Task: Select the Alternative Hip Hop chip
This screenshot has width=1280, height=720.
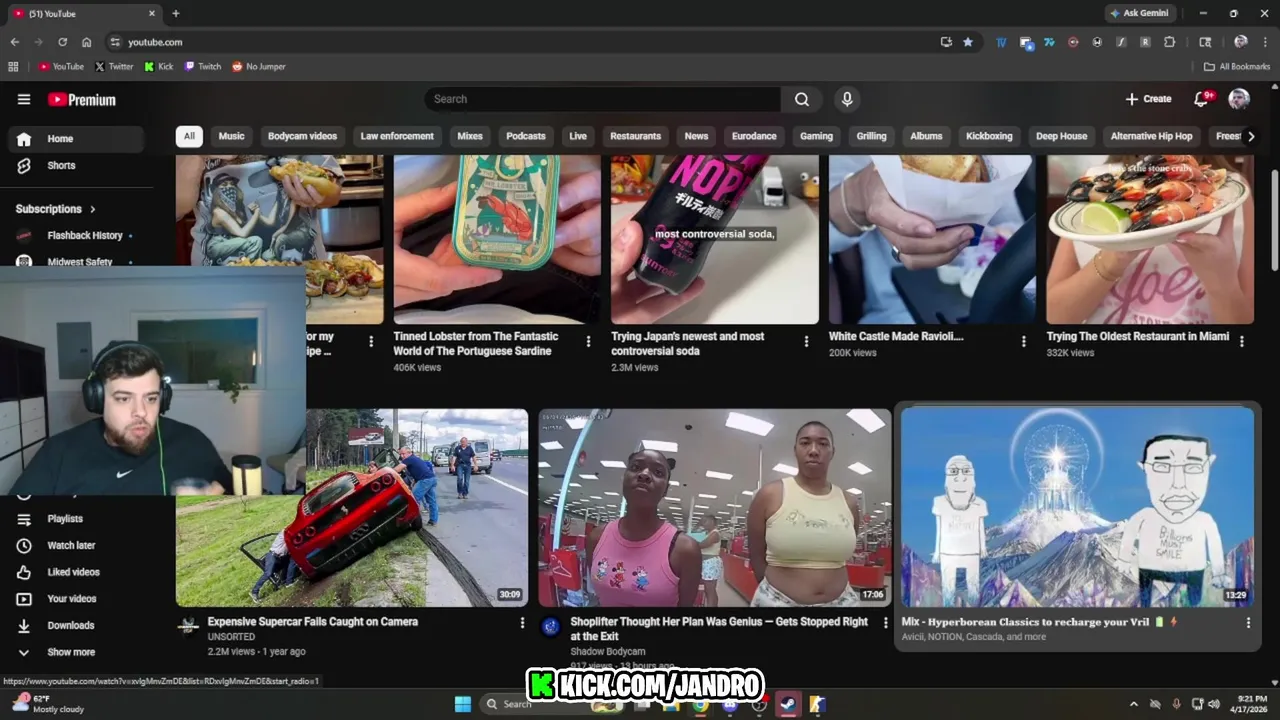Action: point(1151,136)
